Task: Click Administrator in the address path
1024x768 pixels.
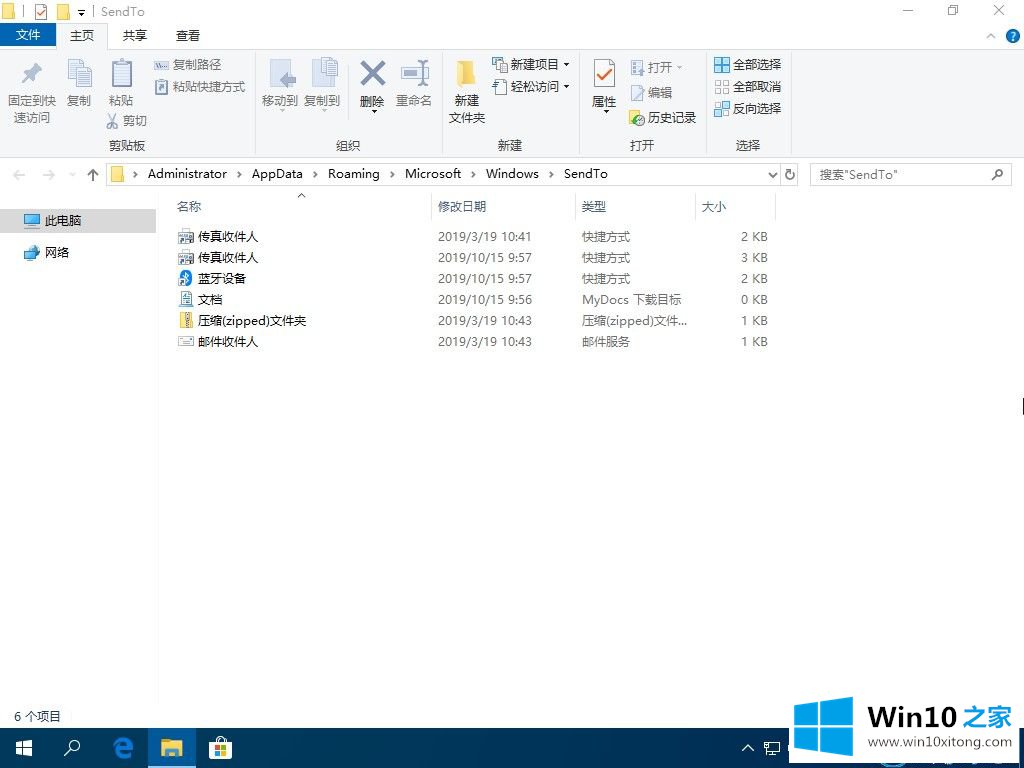Action: click(187, 174)
